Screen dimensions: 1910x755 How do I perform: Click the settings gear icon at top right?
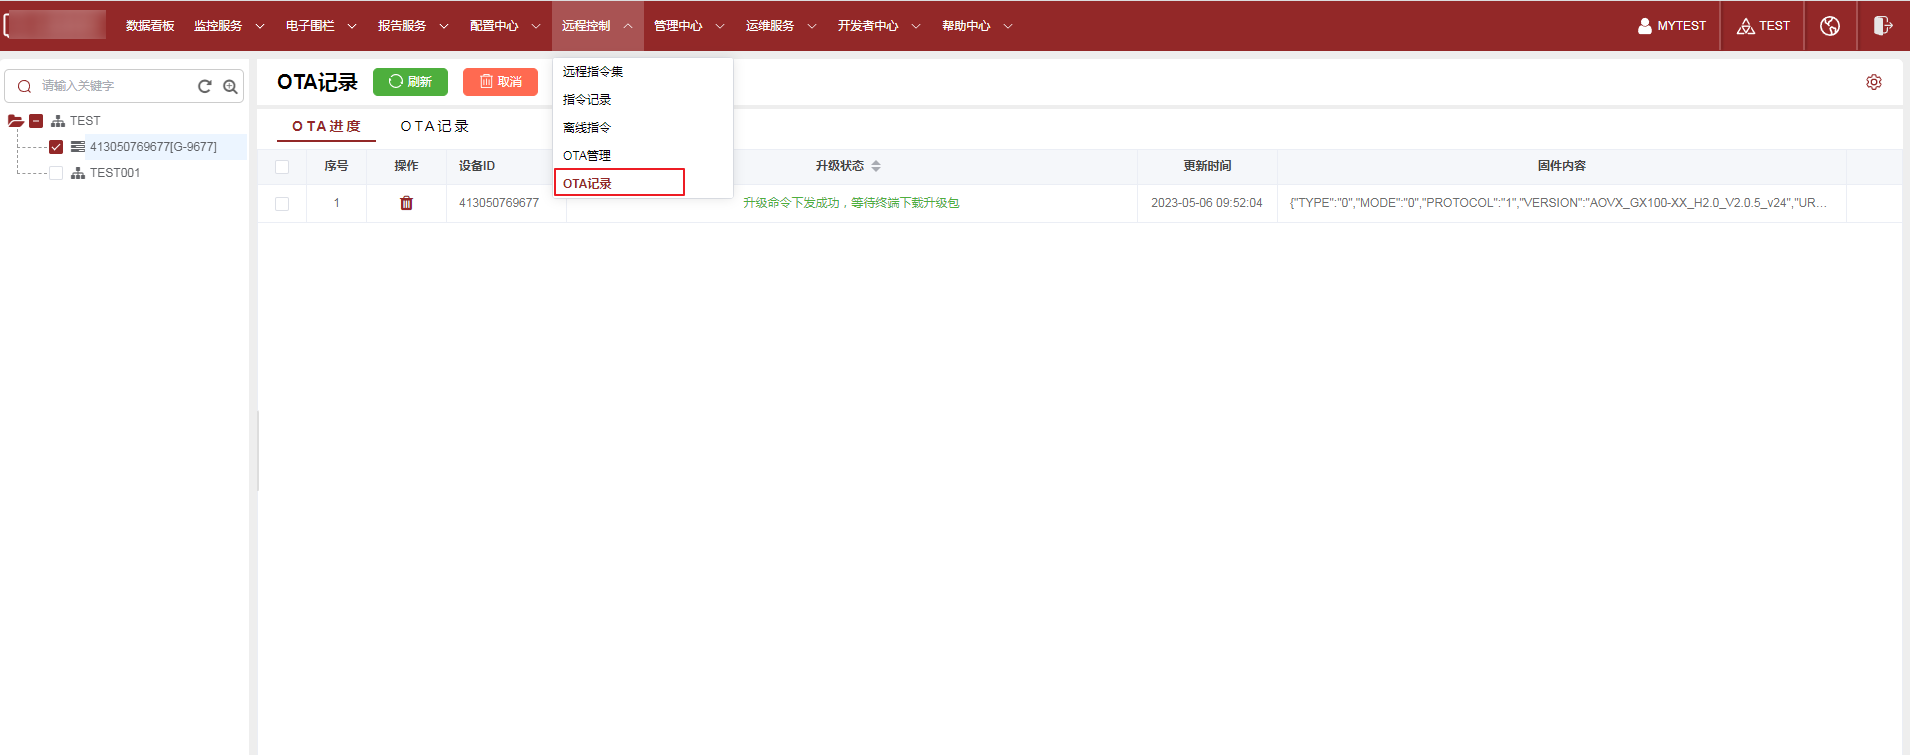[x=1873, y=82]
